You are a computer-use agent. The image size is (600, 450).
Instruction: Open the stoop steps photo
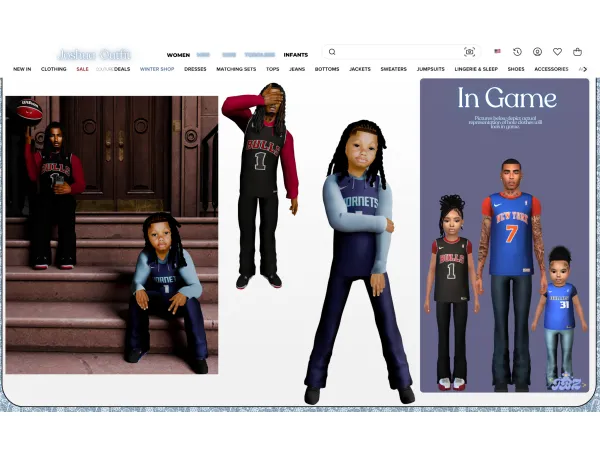112,235
